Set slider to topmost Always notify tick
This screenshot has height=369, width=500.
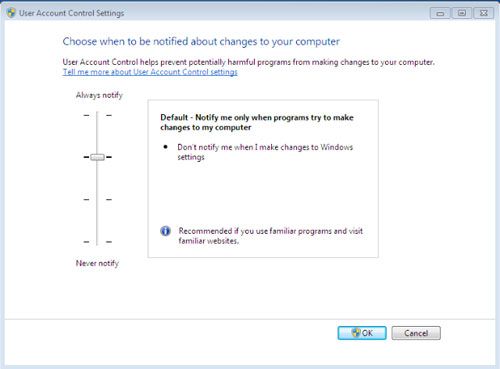coord(97,115)
